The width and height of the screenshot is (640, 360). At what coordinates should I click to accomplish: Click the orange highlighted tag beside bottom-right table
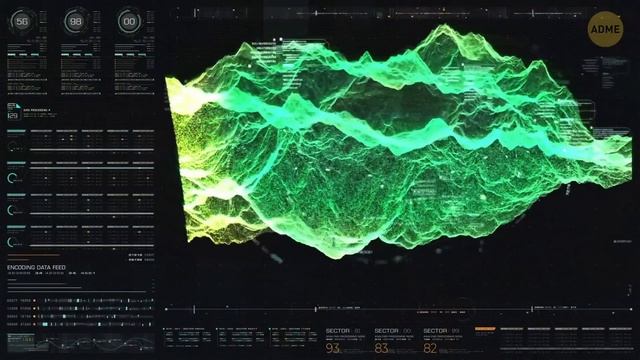click(485, 329)
